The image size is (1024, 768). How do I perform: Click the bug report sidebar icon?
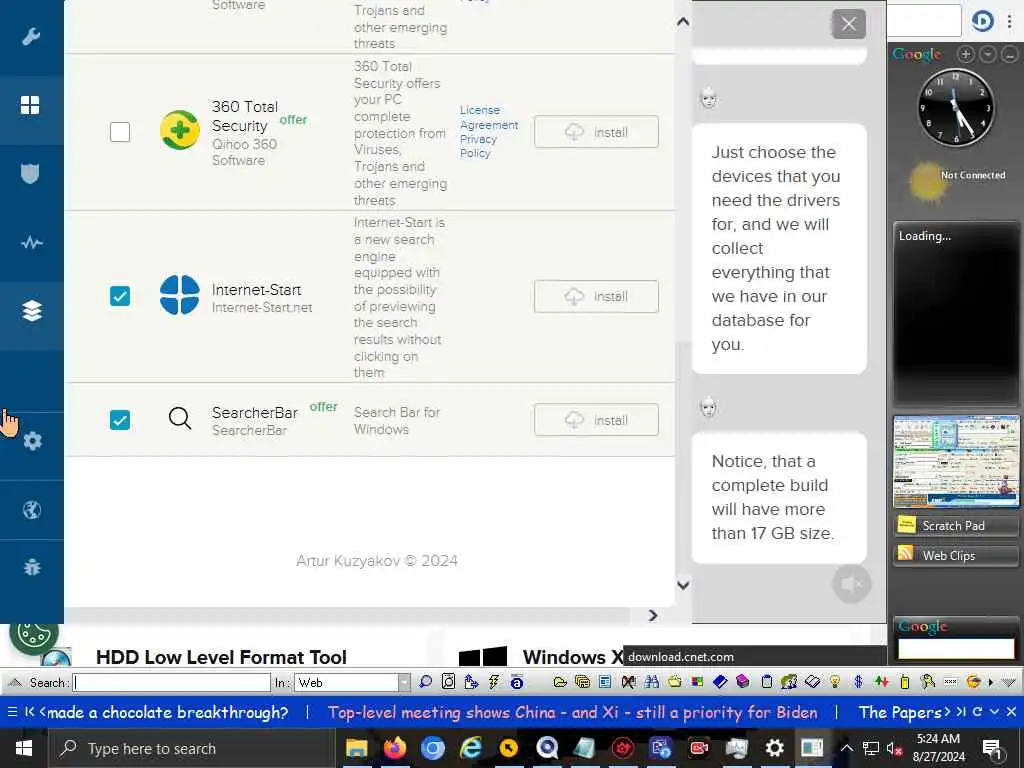tap(32, 567)
